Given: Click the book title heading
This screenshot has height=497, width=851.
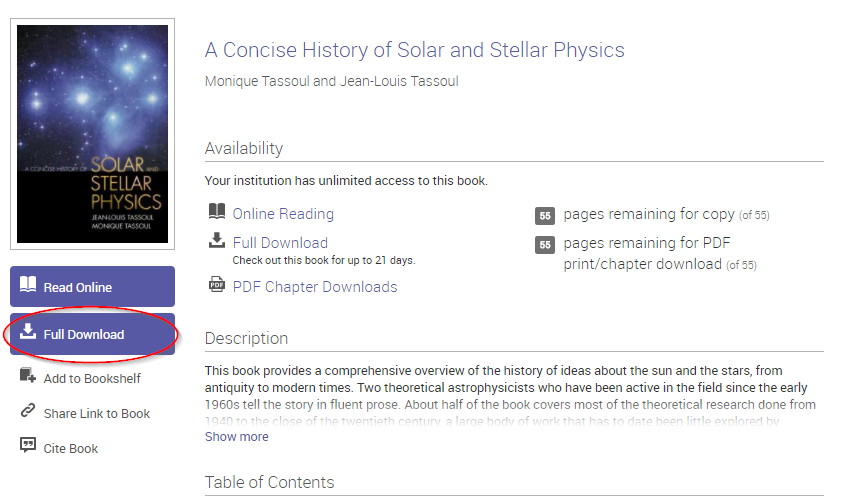Looking at the screenshot, I should [414, 50].
